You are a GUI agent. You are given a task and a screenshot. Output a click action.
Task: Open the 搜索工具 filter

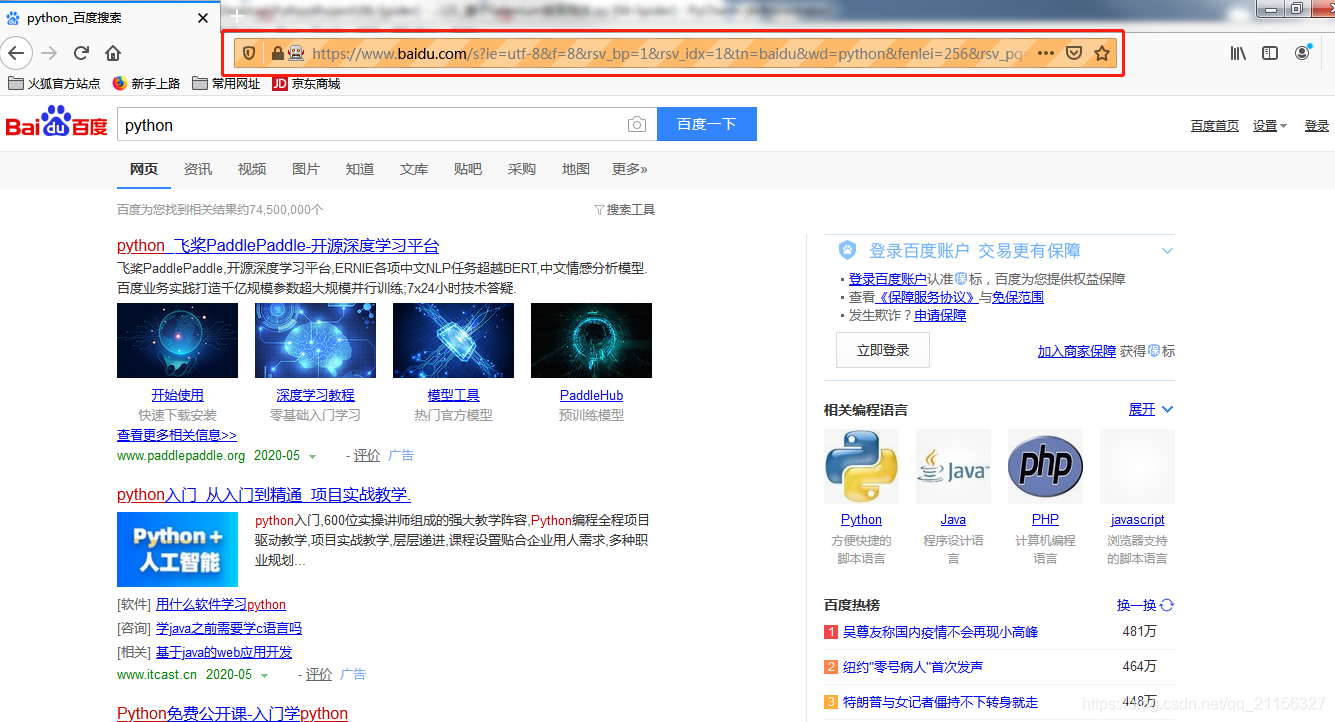tap(625, 210)
